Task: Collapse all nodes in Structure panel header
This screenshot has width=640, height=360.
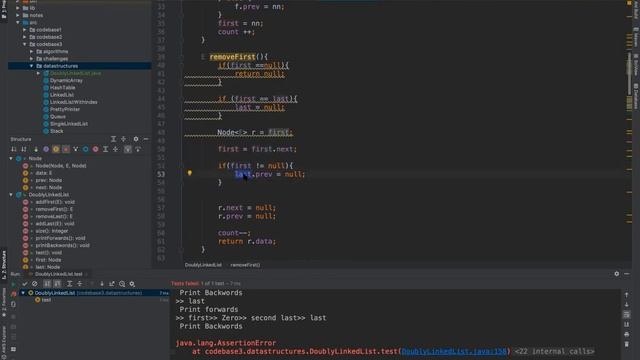Action: [123, 139]
